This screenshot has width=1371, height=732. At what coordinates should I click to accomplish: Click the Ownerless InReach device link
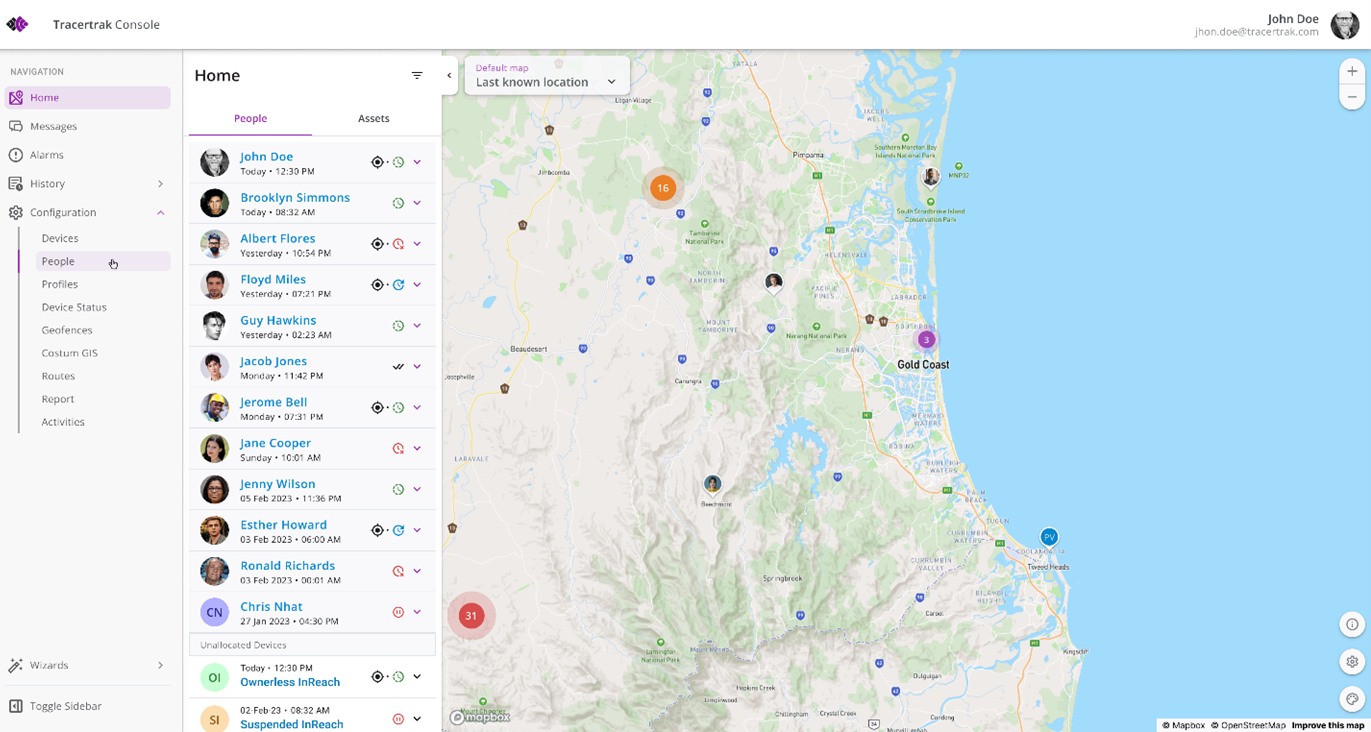290,682
